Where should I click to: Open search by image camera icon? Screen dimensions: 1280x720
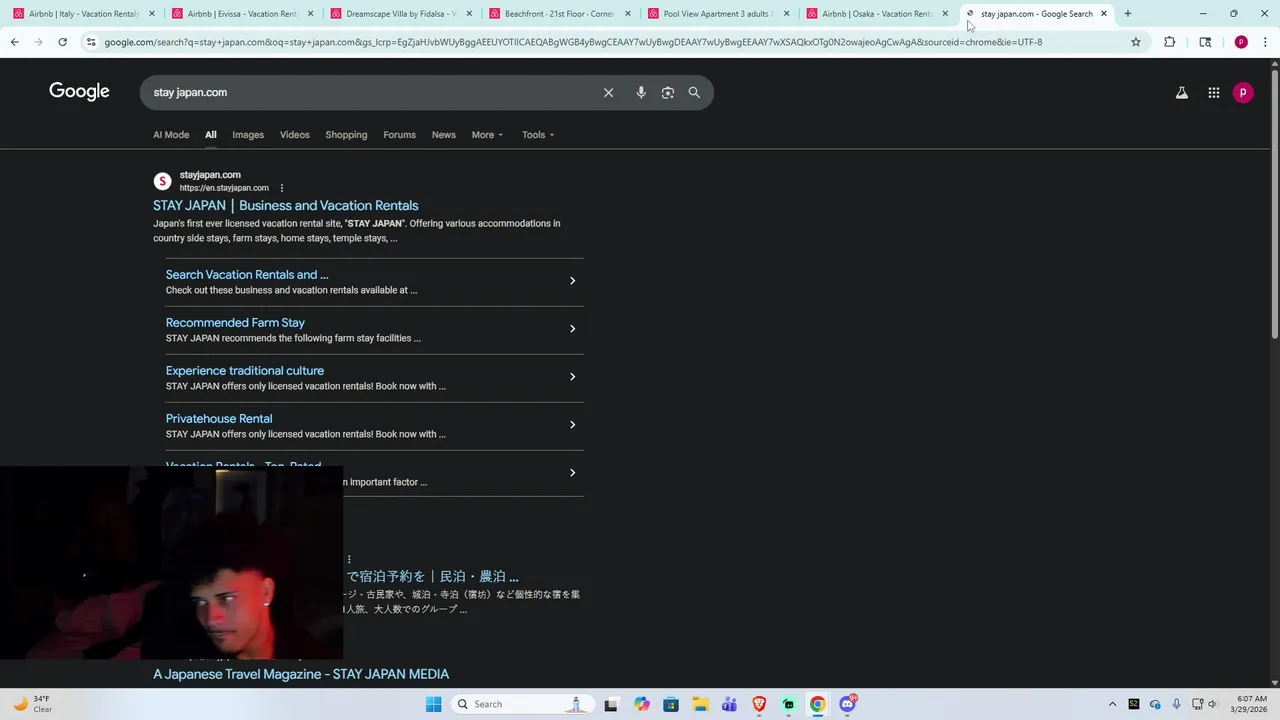668,92
